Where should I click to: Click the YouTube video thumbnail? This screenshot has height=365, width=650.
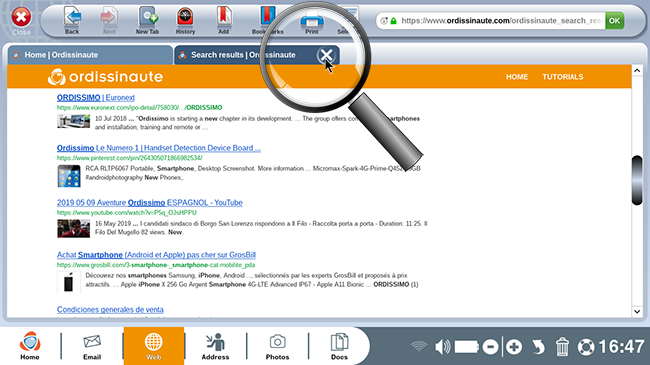pos(73,229)
